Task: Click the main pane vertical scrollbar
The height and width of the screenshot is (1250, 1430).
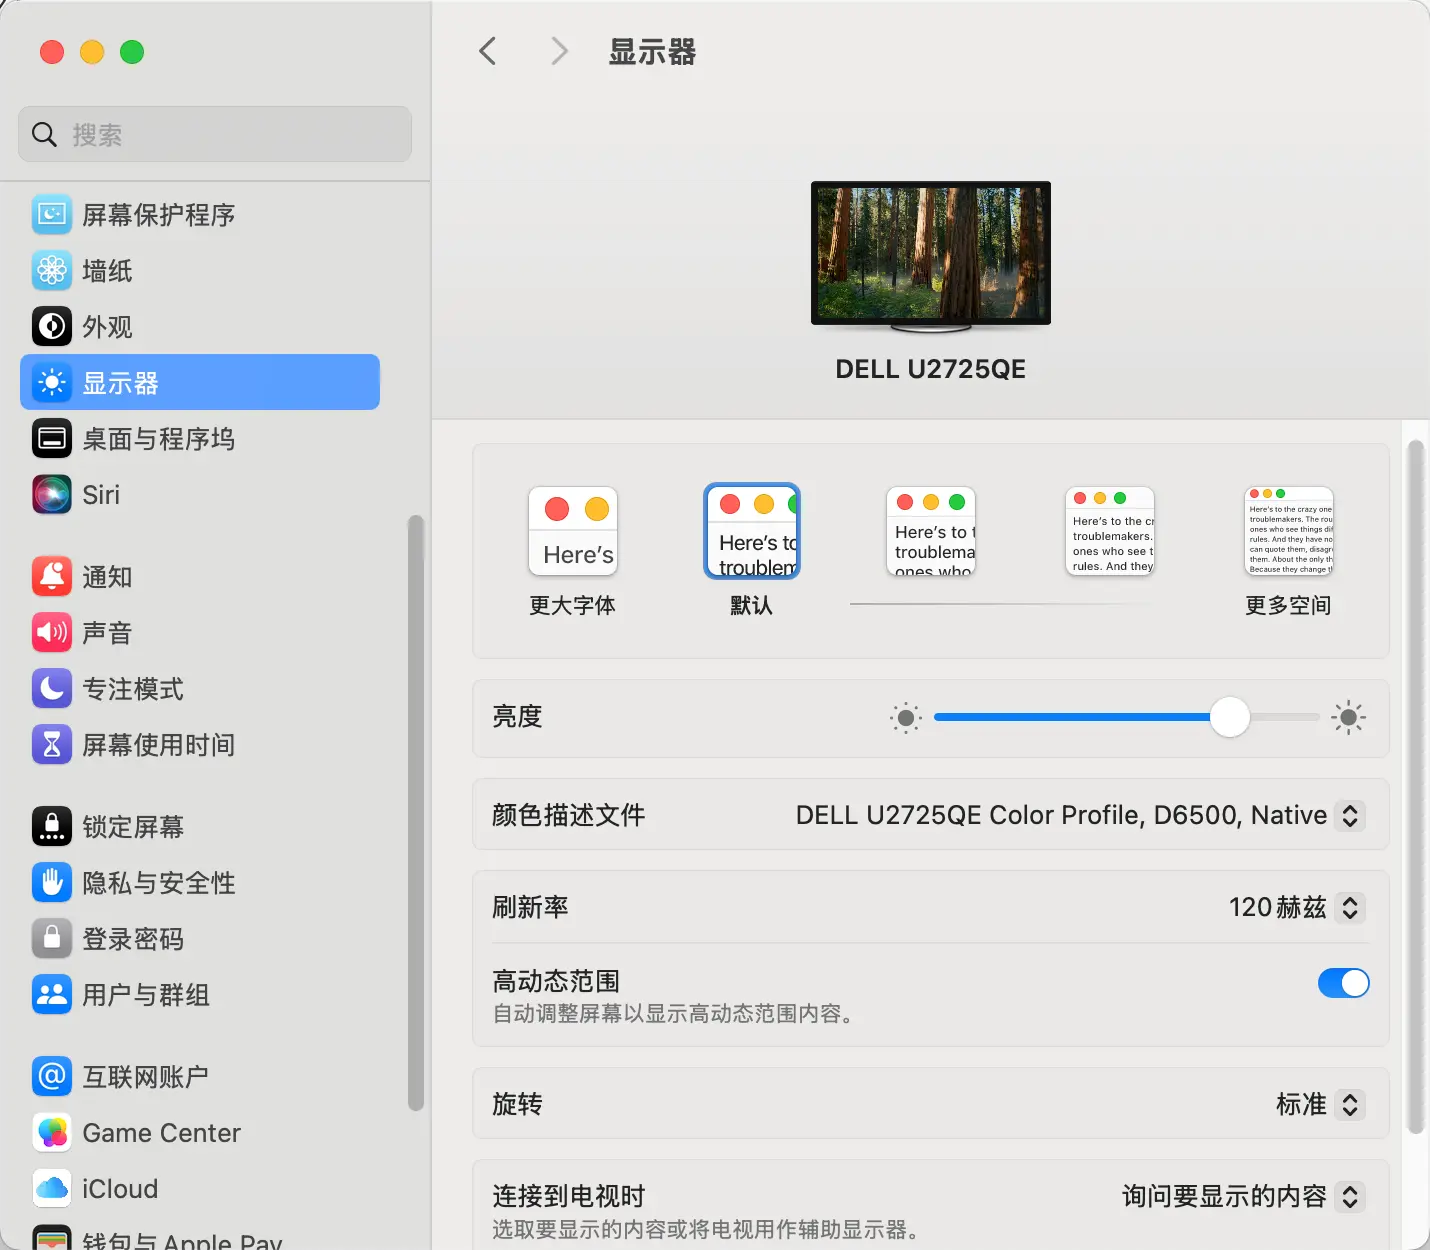Action: (x=1414, y=787)
